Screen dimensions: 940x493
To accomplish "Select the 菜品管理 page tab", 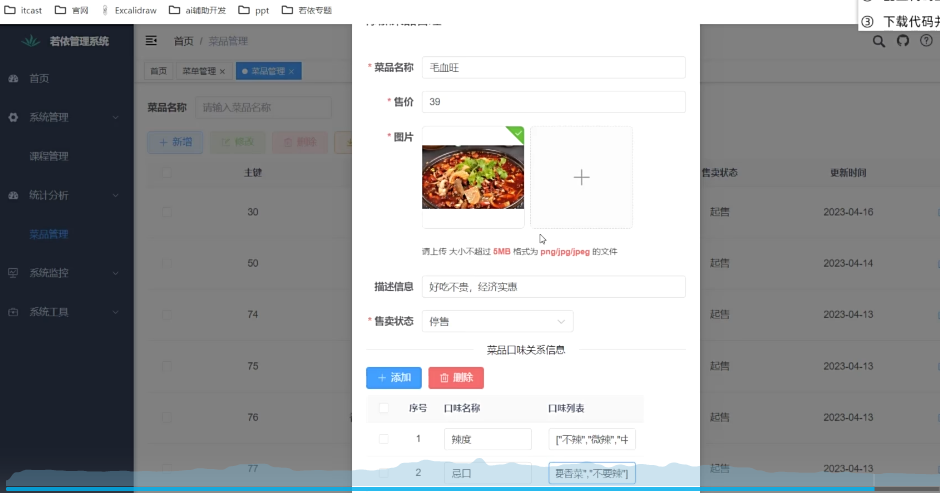I will (269, 71).
